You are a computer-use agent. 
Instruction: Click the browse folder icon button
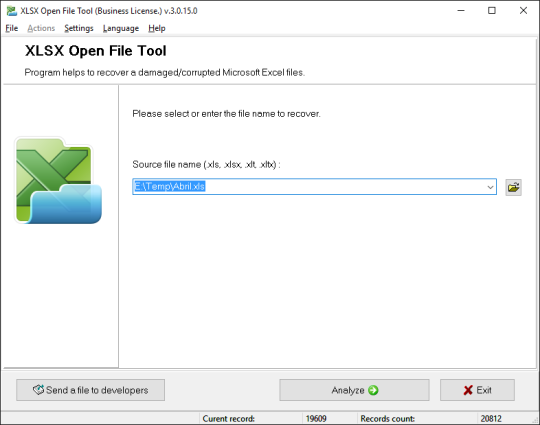[x=513, y=187]
